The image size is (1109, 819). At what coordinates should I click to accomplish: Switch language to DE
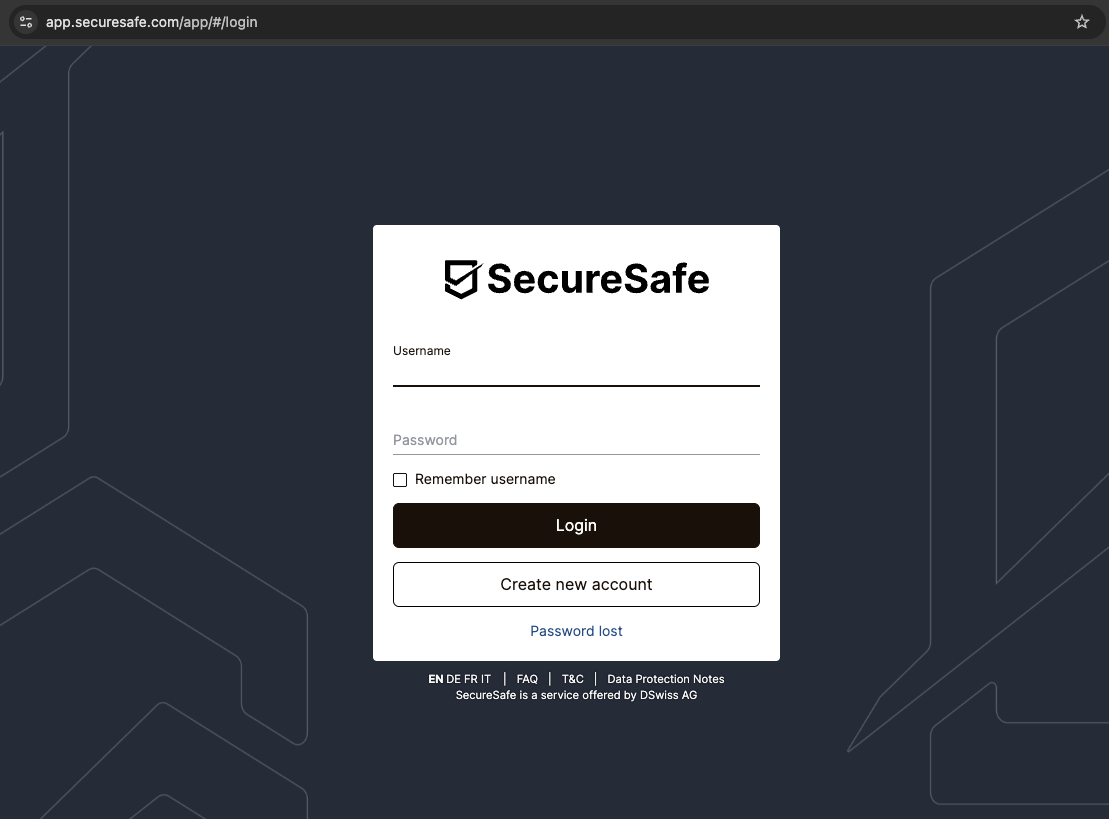tap(454, 679)
